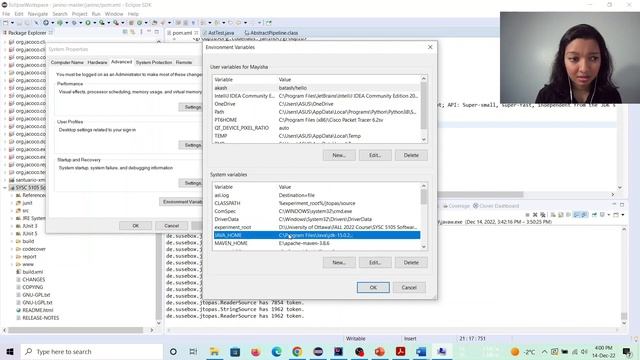Click Remove All Terminated Launches console icon

click(542, 215)
